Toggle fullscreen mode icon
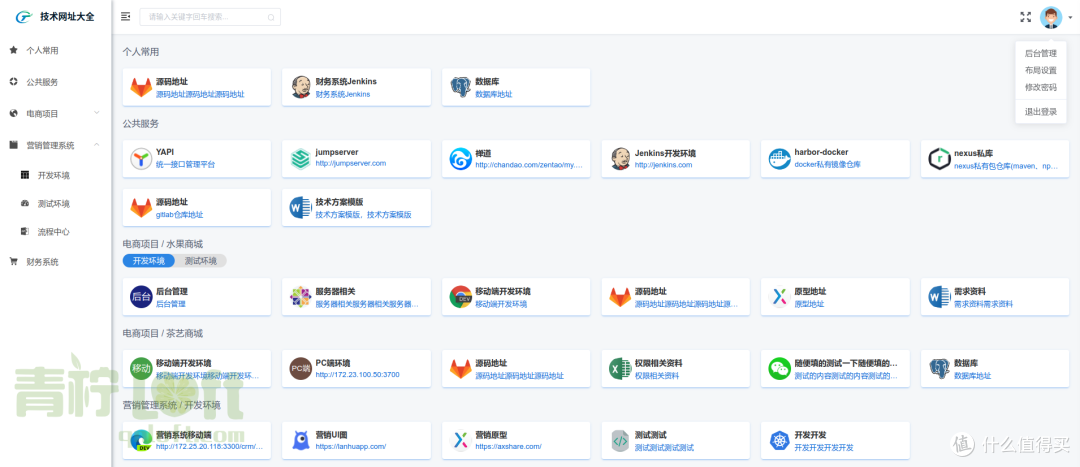Image resolution: width=1080 pixels, height=467 pixels. coord(1026,17)
